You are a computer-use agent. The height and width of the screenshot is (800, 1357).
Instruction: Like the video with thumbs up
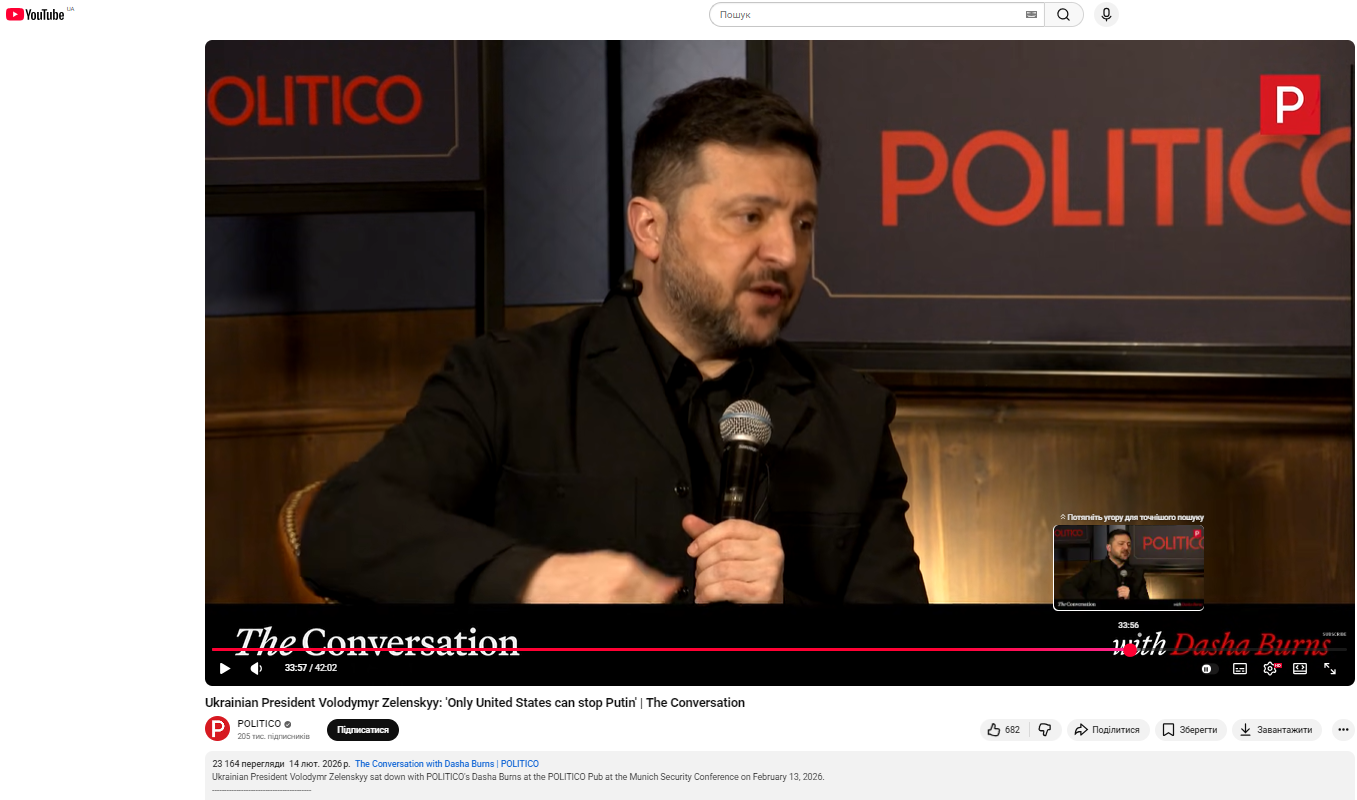click(x=1003, y=730)
